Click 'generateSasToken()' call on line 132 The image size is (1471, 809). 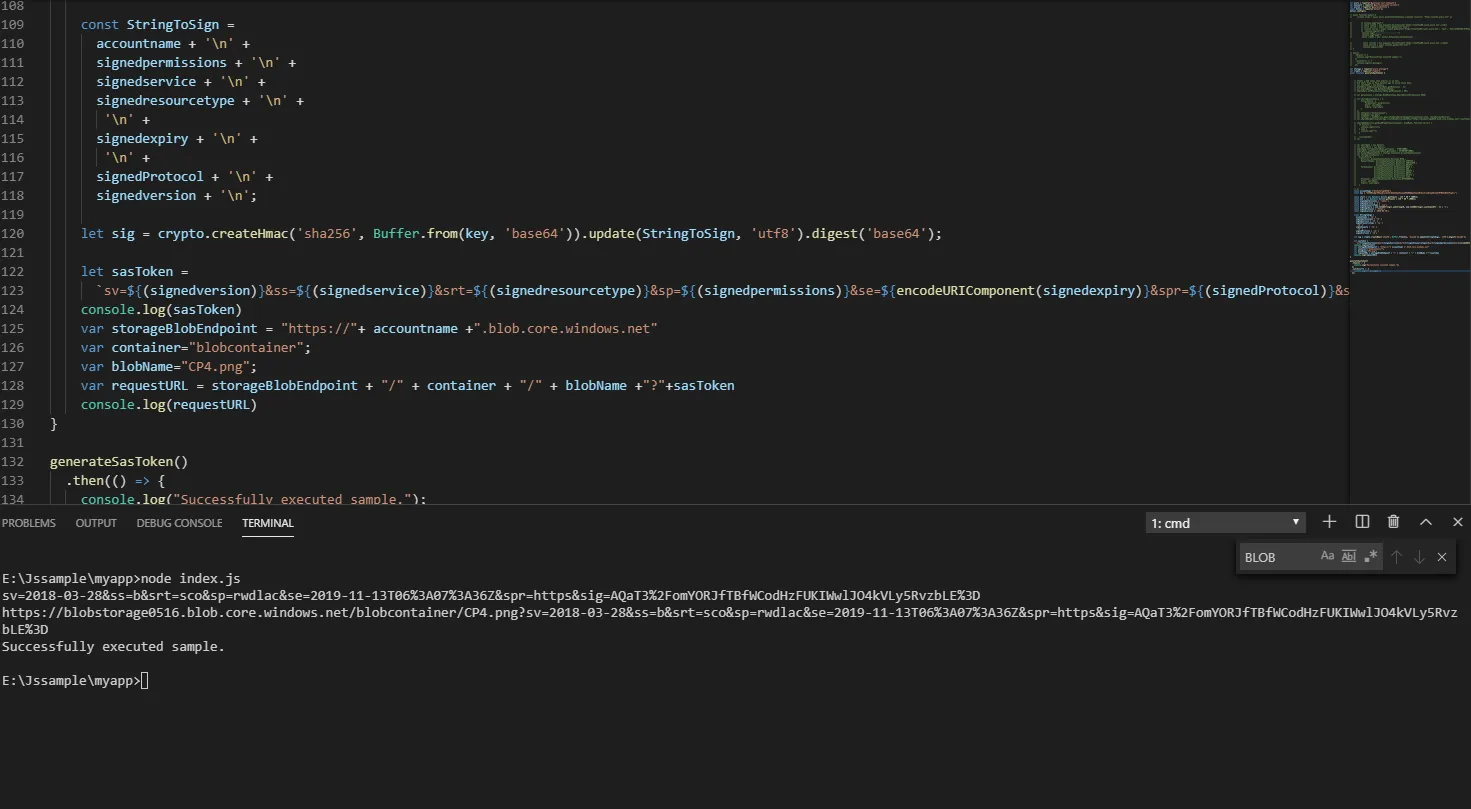(x=119, y=462)
